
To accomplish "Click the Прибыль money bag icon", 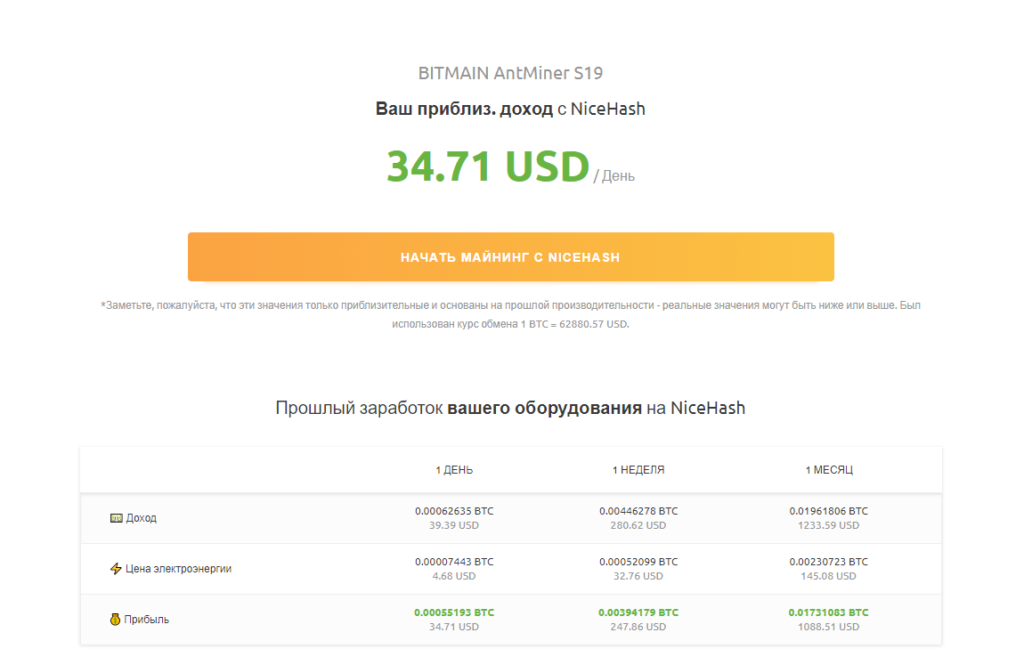I will [116, 620].
